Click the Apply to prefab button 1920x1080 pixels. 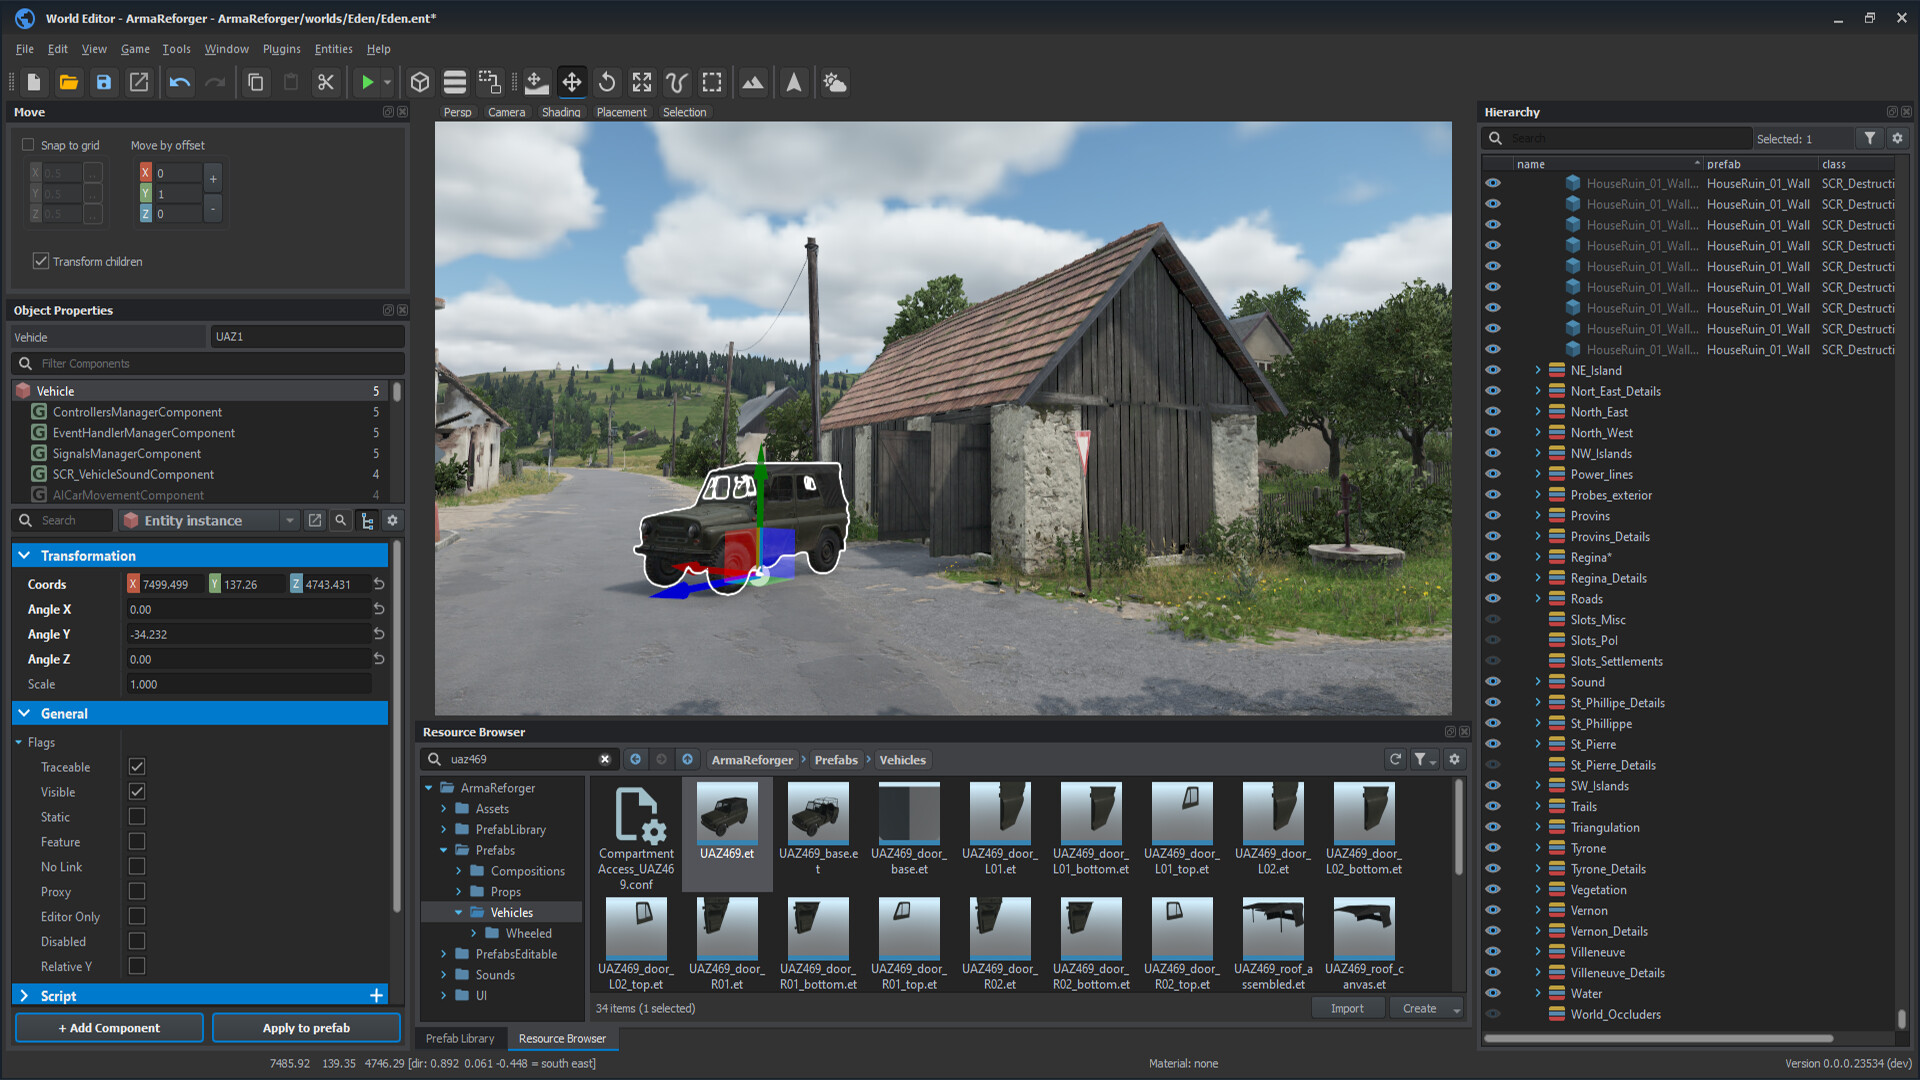click(306, 1027)
